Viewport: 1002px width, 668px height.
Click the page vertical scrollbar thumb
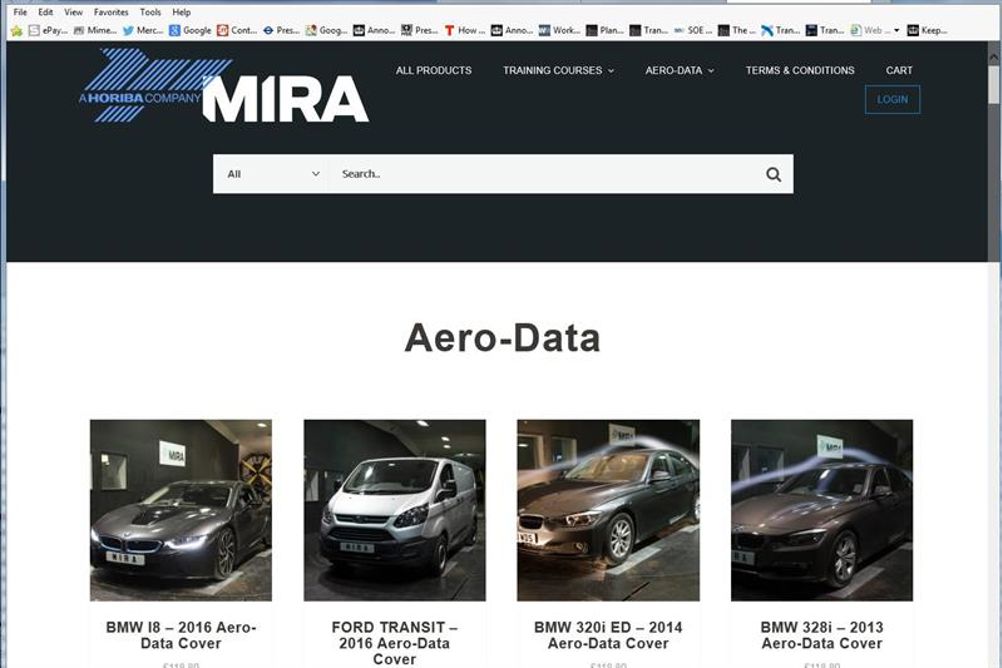pos(993,84)
